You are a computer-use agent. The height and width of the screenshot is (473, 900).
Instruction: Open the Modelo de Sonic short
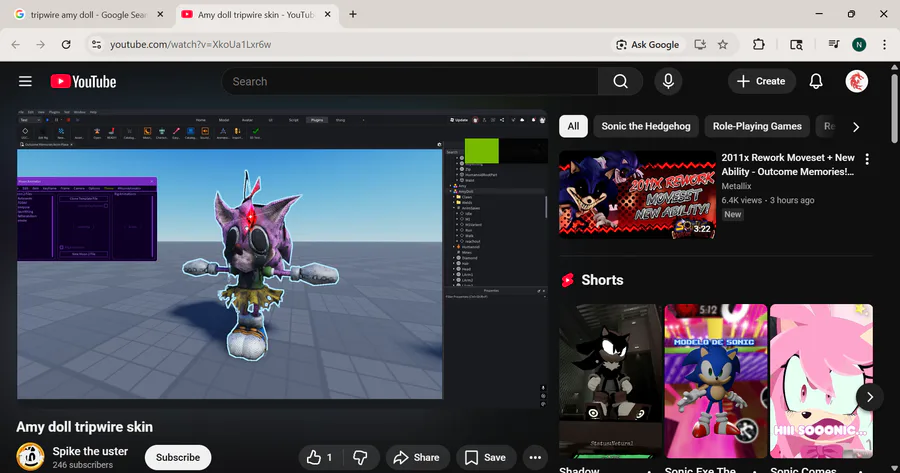coord(716,381)
